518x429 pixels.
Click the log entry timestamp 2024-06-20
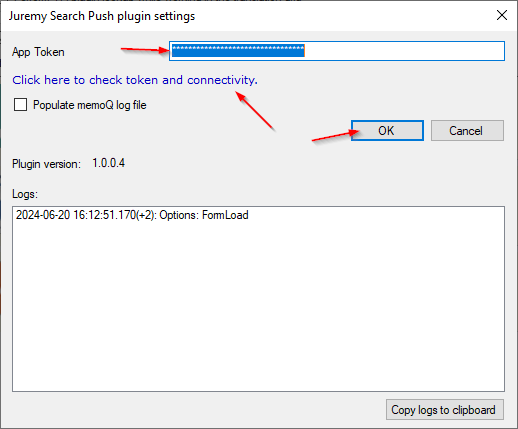point(43,215)
